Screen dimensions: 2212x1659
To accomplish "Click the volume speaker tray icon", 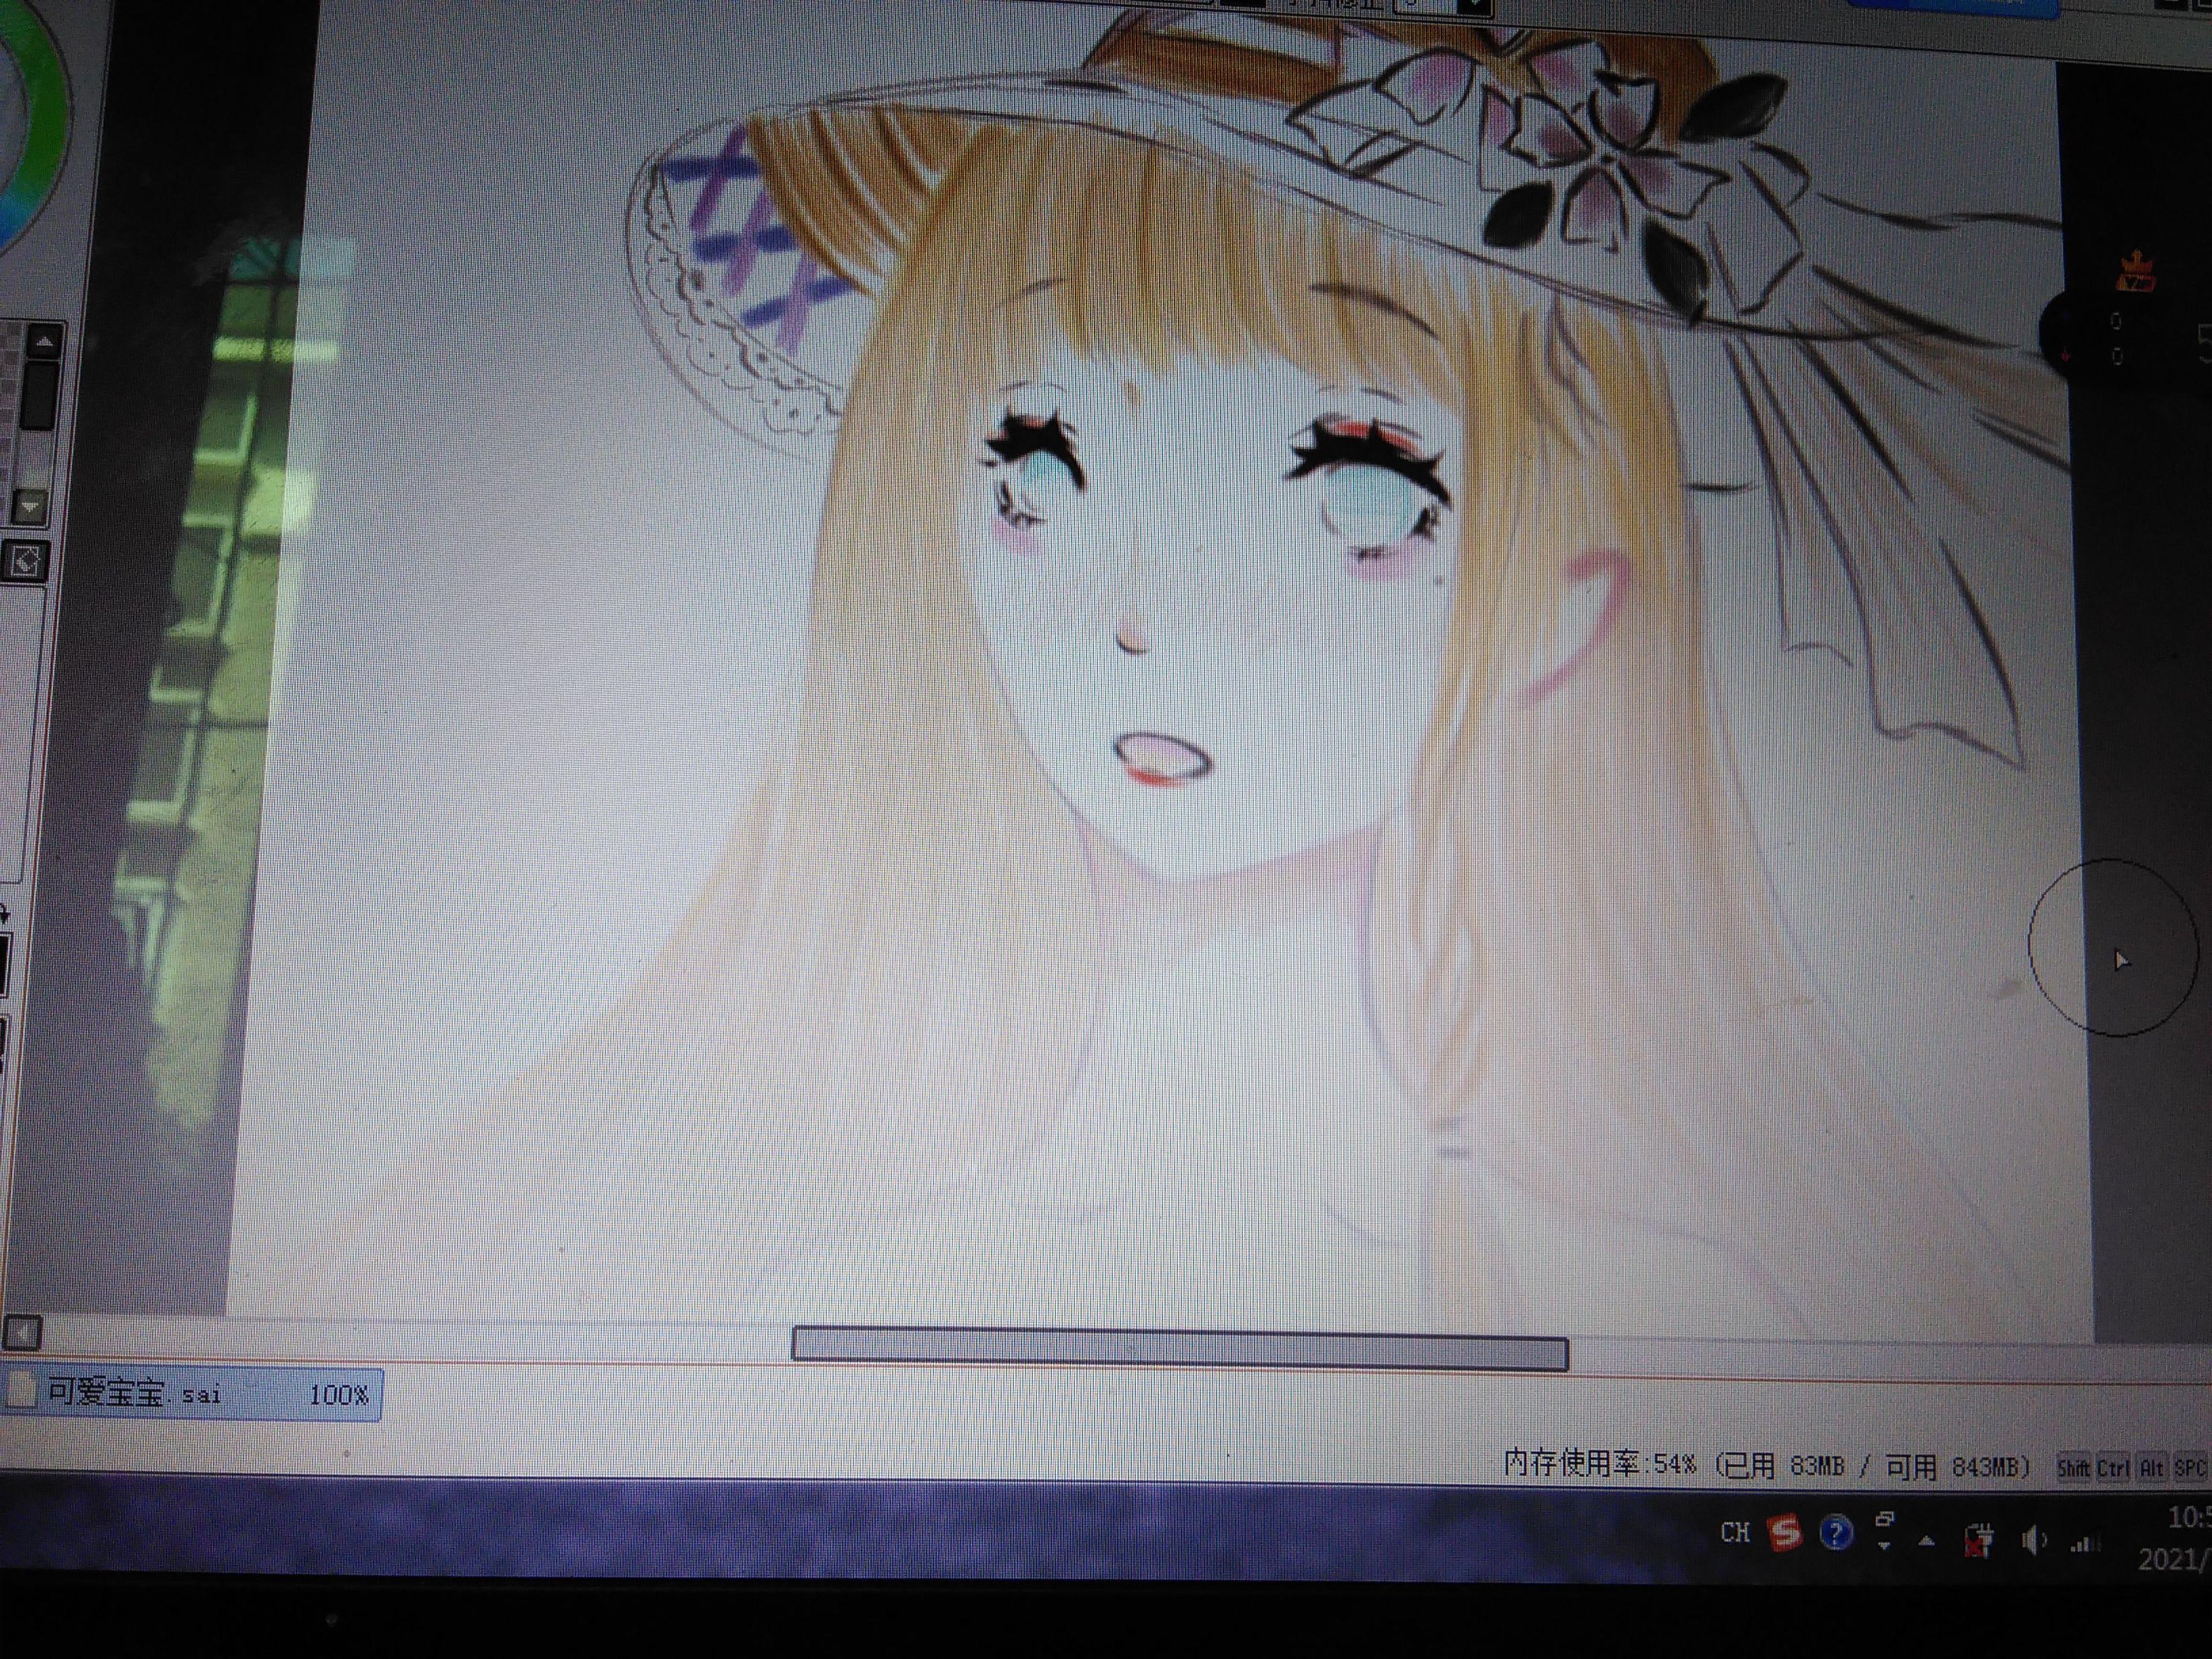I will (x=2032, y=1541).
